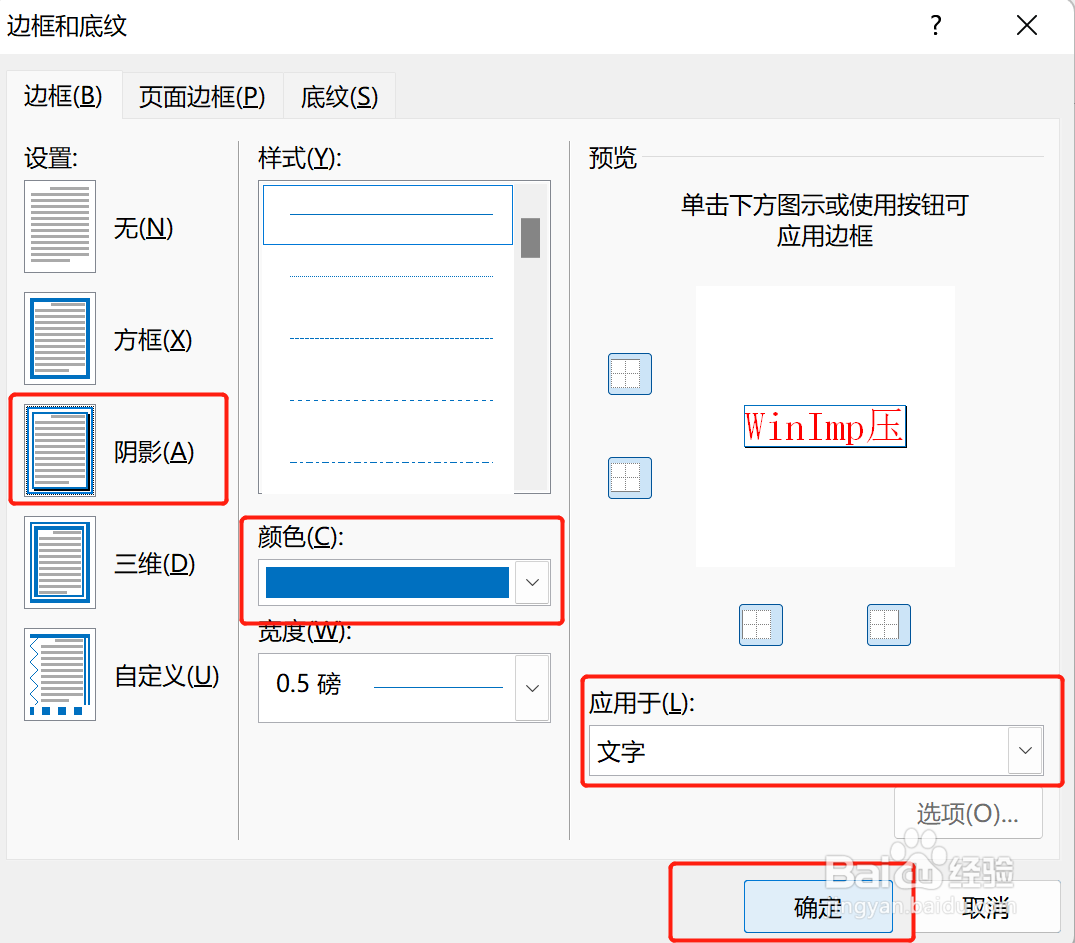The image size is (1075, 943).
Task: Click the bottom-left border apply button under preview
Action: click(761, 625)
